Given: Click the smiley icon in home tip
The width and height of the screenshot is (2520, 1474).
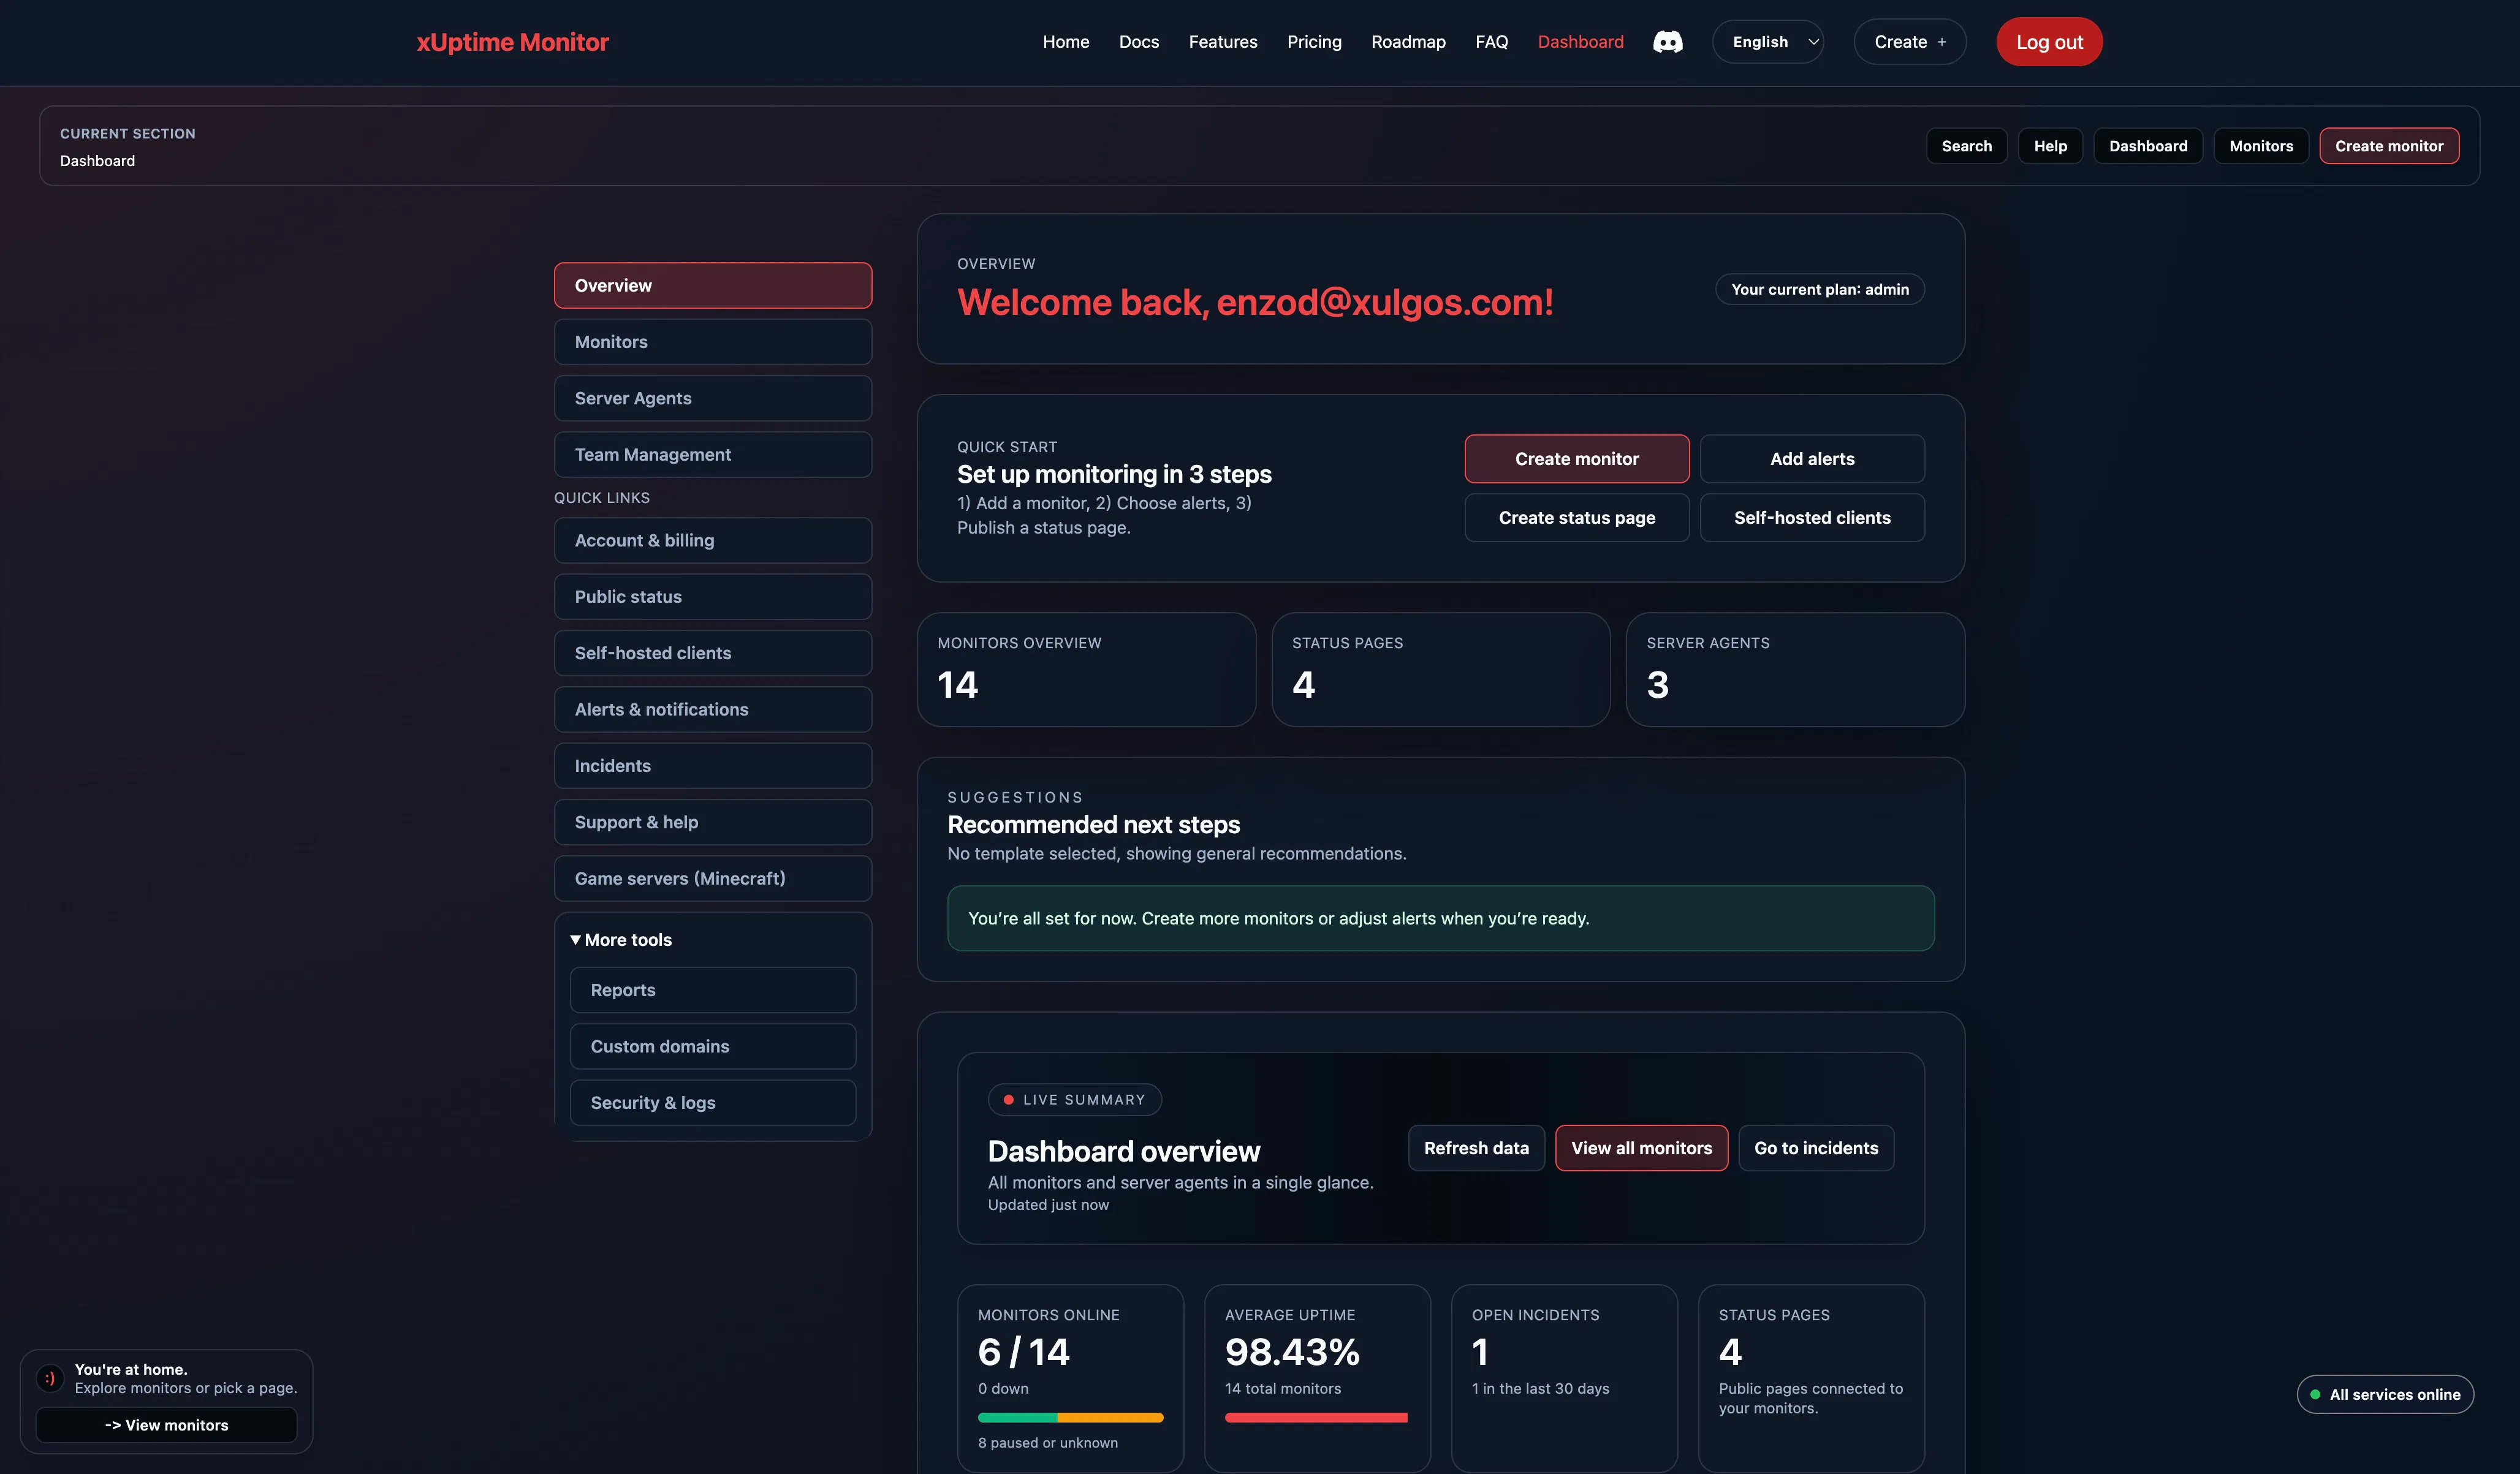Looking at the screenshot, I should [50, 1378].
